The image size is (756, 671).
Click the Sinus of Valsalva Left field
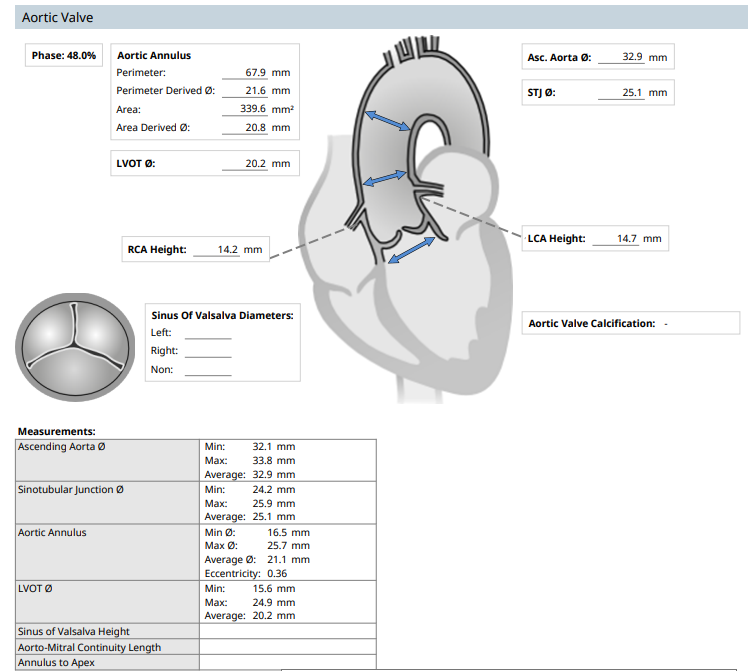coord(207,333)
